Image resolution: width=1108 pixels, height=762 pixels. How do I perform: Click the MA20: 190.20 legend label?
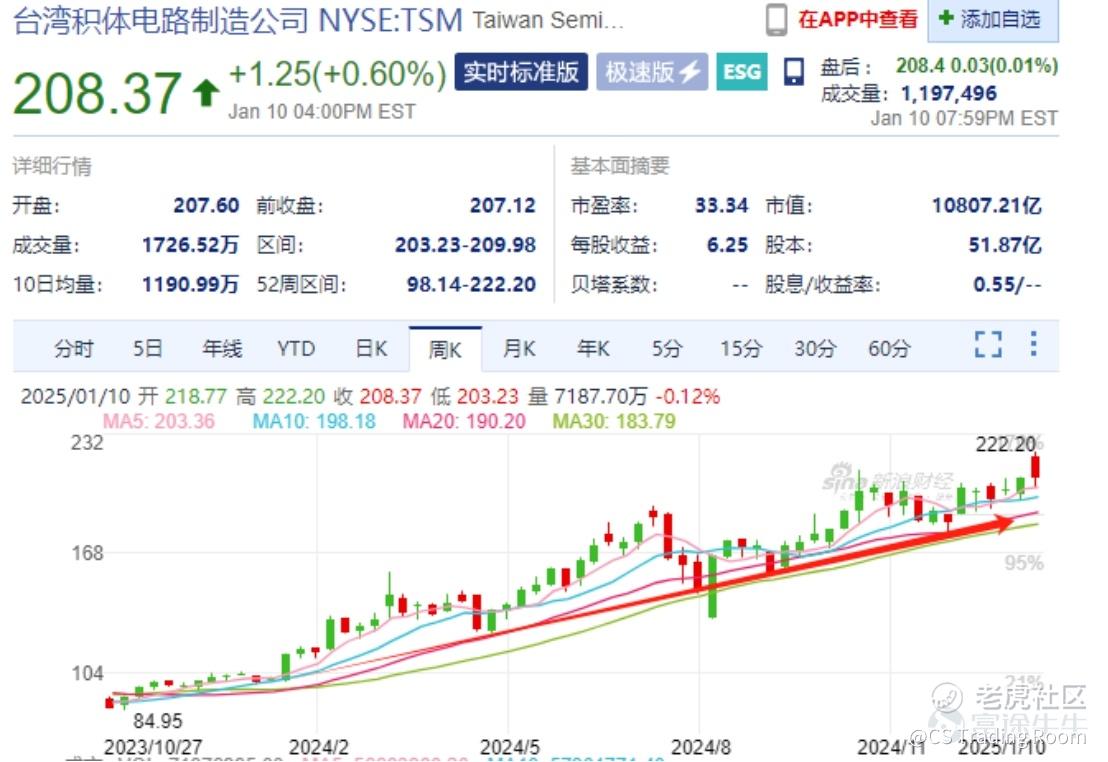click(x=464, y=421)
